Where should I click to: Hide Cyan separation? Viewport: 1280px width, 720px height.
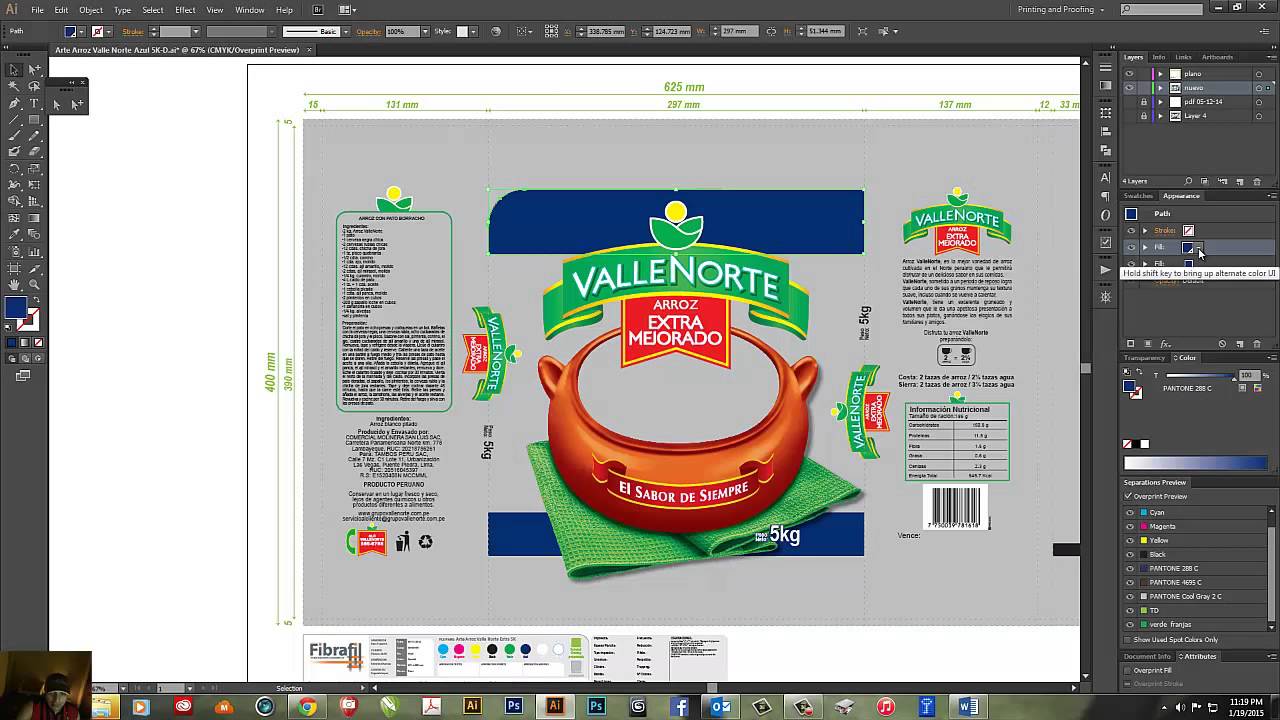[1130, 512]
